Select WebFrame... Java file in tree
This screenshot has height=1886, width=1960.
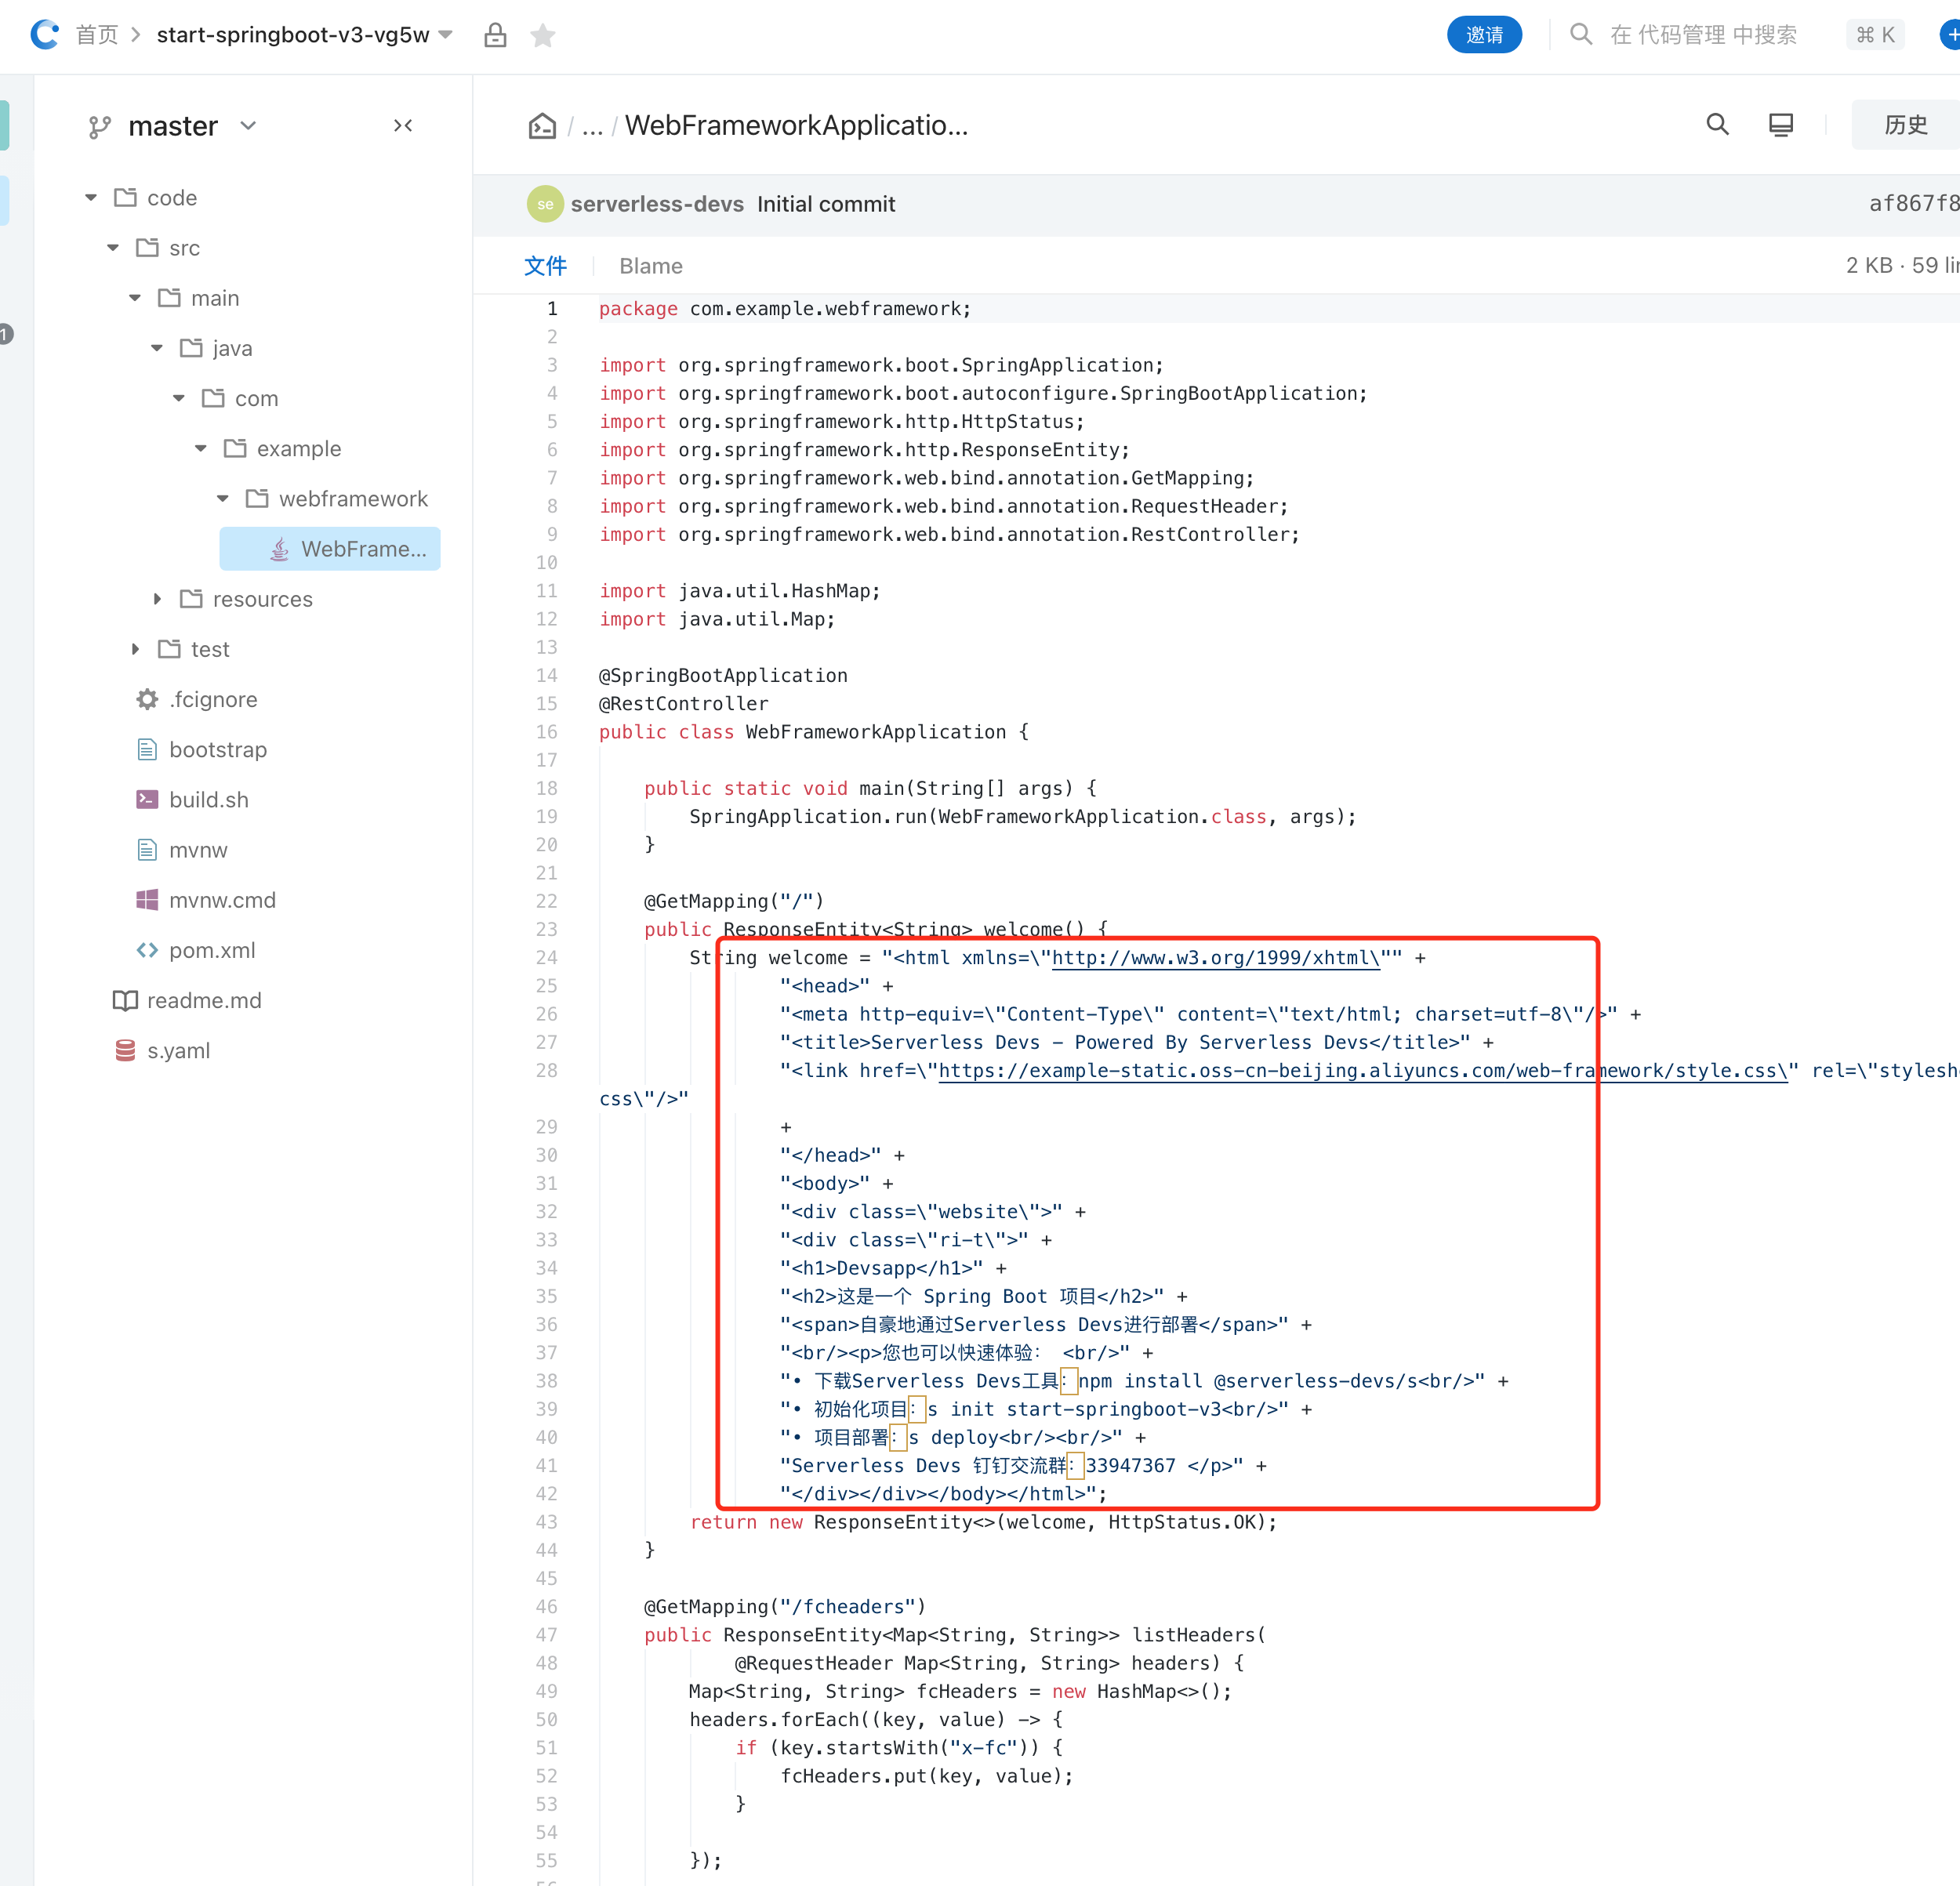[x=330, y=549]
